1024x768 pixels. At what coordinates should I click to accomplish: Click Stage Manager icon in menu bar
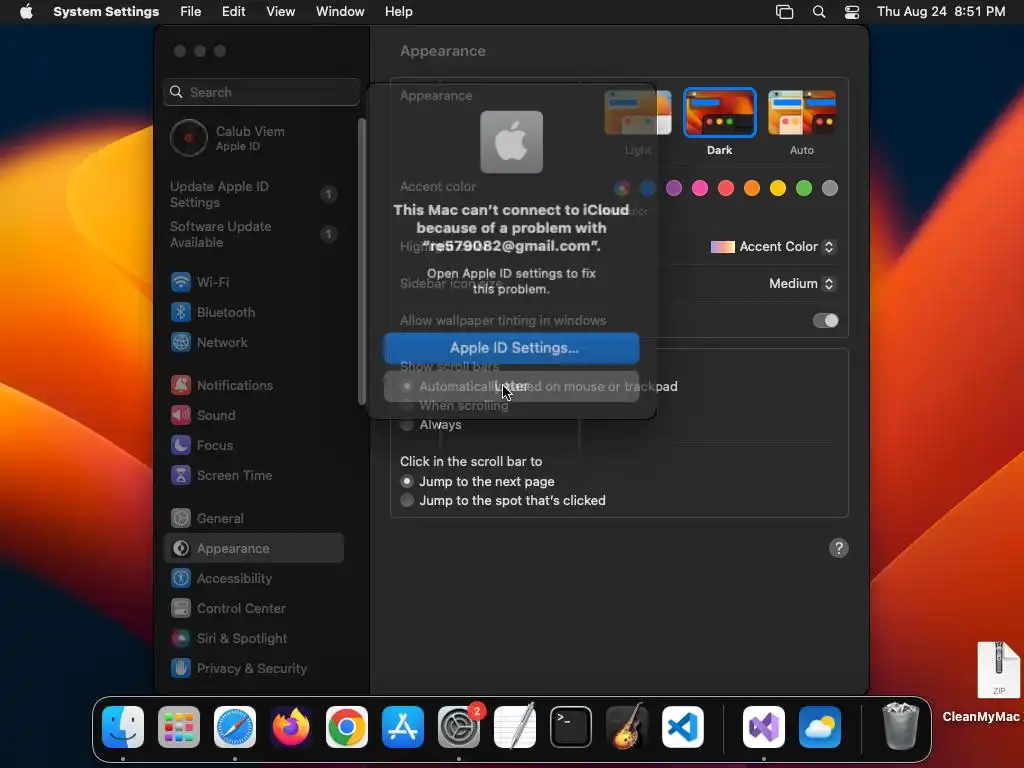(784, 12)
